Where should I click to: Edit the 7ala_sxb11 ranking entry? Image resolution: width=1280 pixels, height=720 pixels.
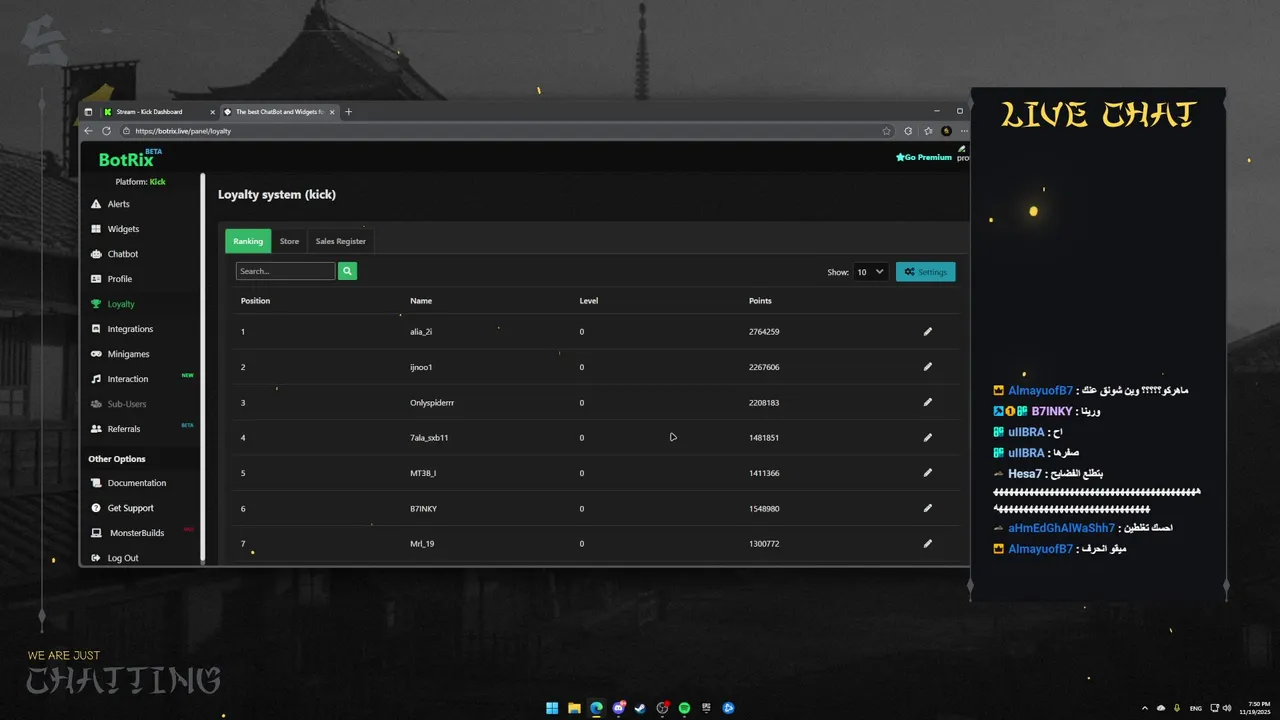point(927,437)
